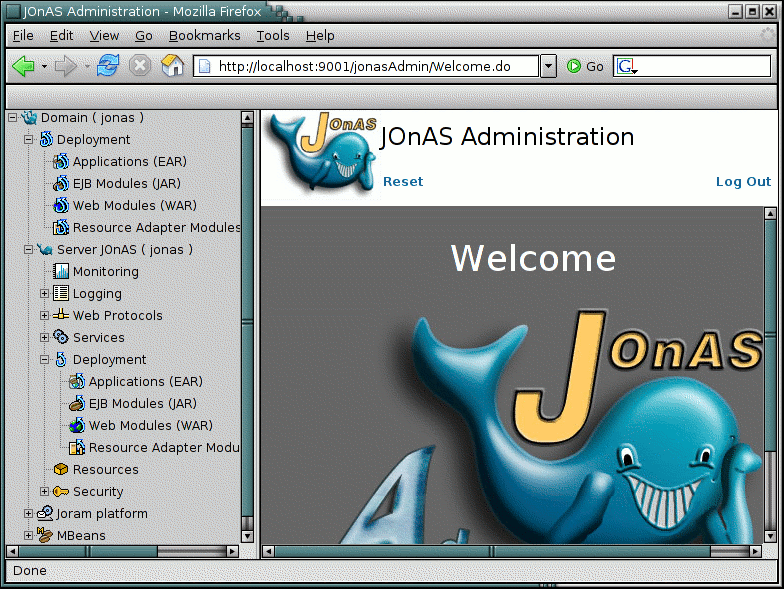Click the server Web Modules (WAR) globe icon
This screenshot has width=784, height=589.
pyautogui.click(x=77, y=426)
